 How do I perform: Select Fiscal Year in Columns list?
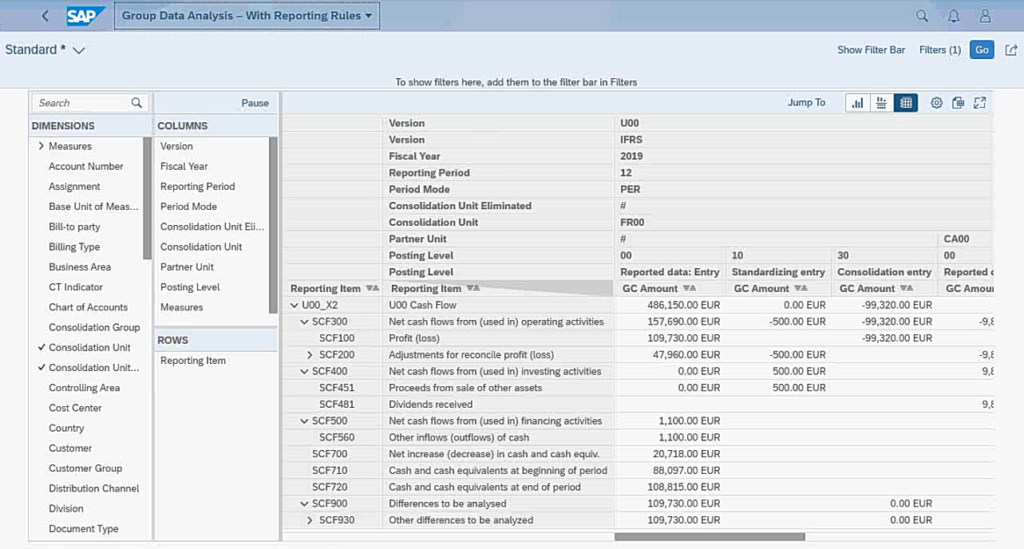pos(184,166)
